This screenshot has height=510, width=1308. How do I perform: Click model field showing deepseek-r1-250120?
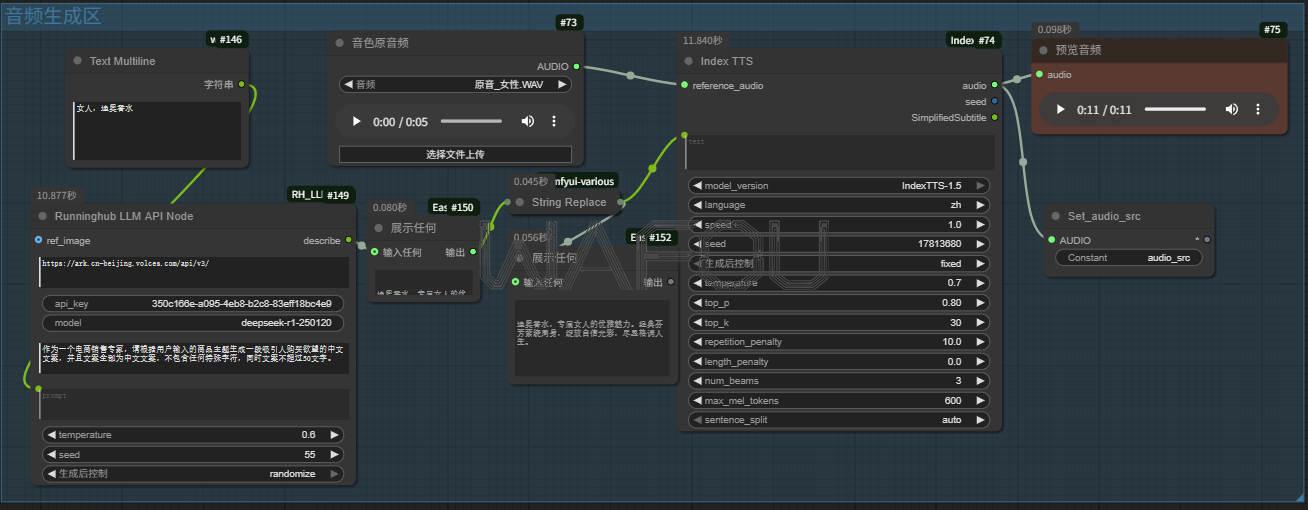(193, 323)
